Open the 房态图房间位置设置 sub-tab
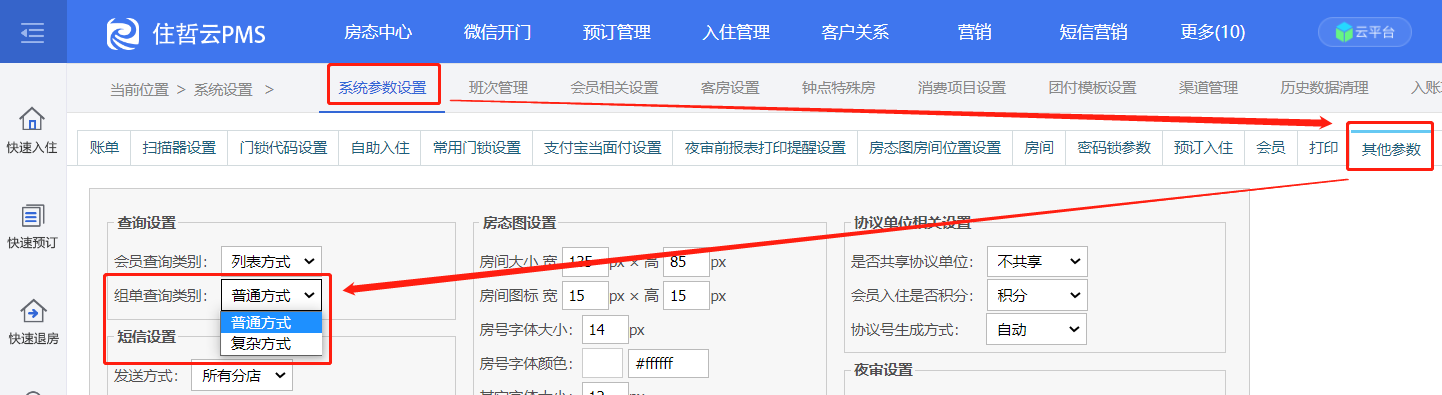This screenshot has height=395, width=1442. point(935,148)
